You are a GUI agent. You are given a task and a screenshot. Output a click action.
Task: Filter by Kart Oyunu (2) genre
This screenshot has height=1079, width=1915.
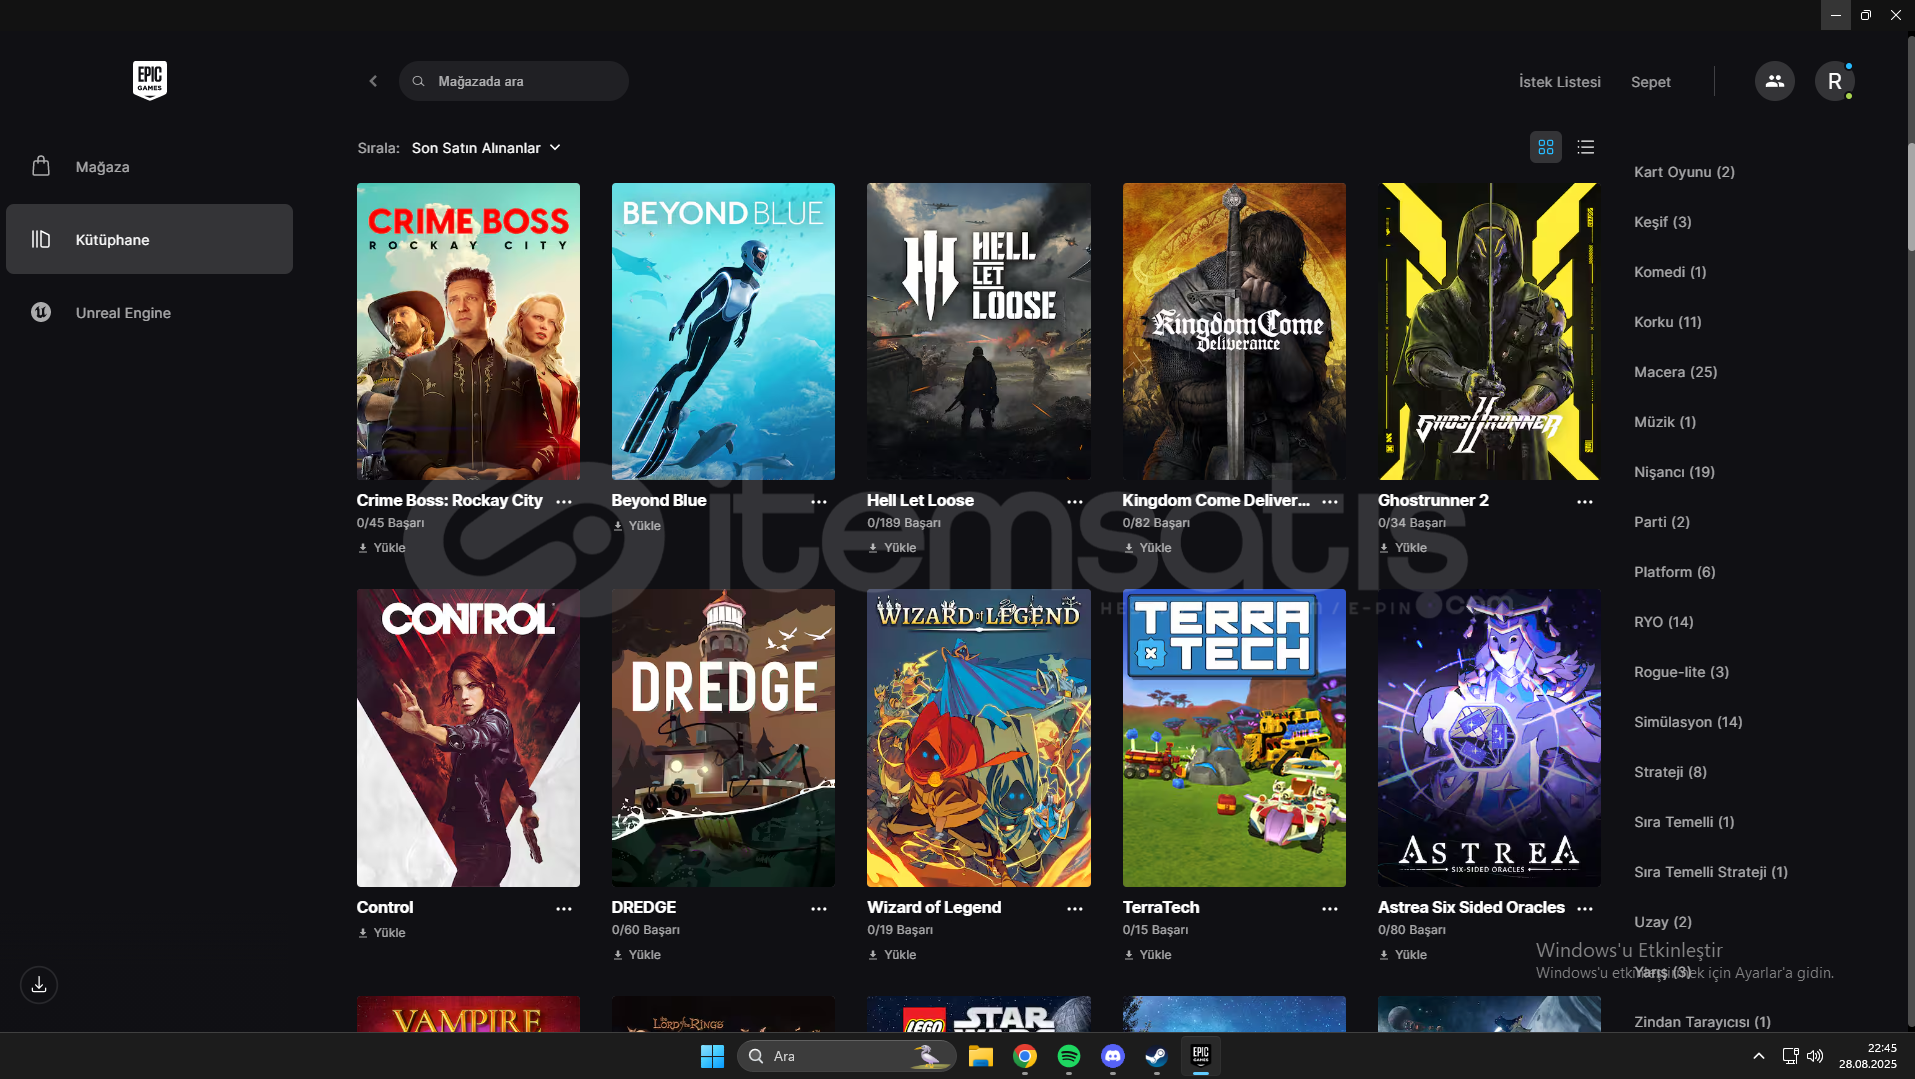pyautogui.click(x=1684, y=172)
